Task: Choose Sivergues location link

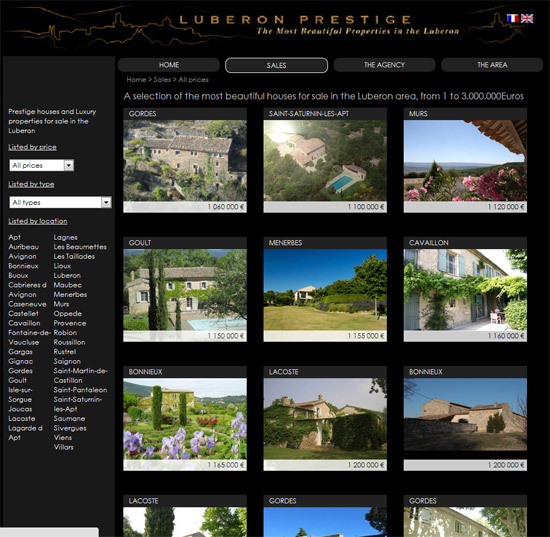Action: [x=70, y=428]
